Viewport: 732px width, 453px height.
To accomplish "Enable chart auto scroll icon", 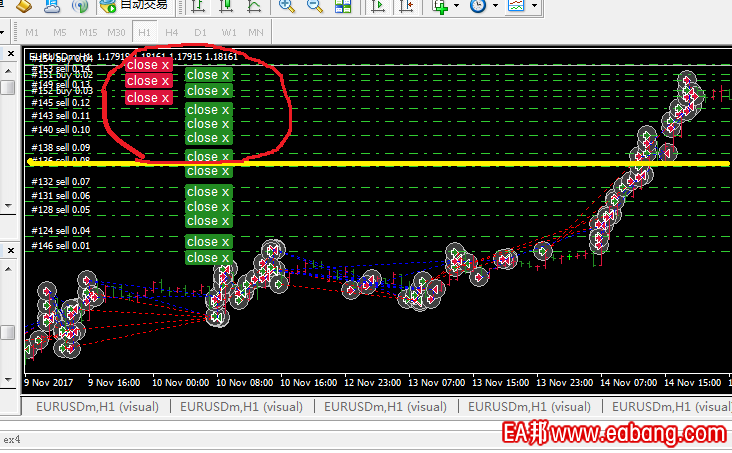I will (x=378, y=7).
